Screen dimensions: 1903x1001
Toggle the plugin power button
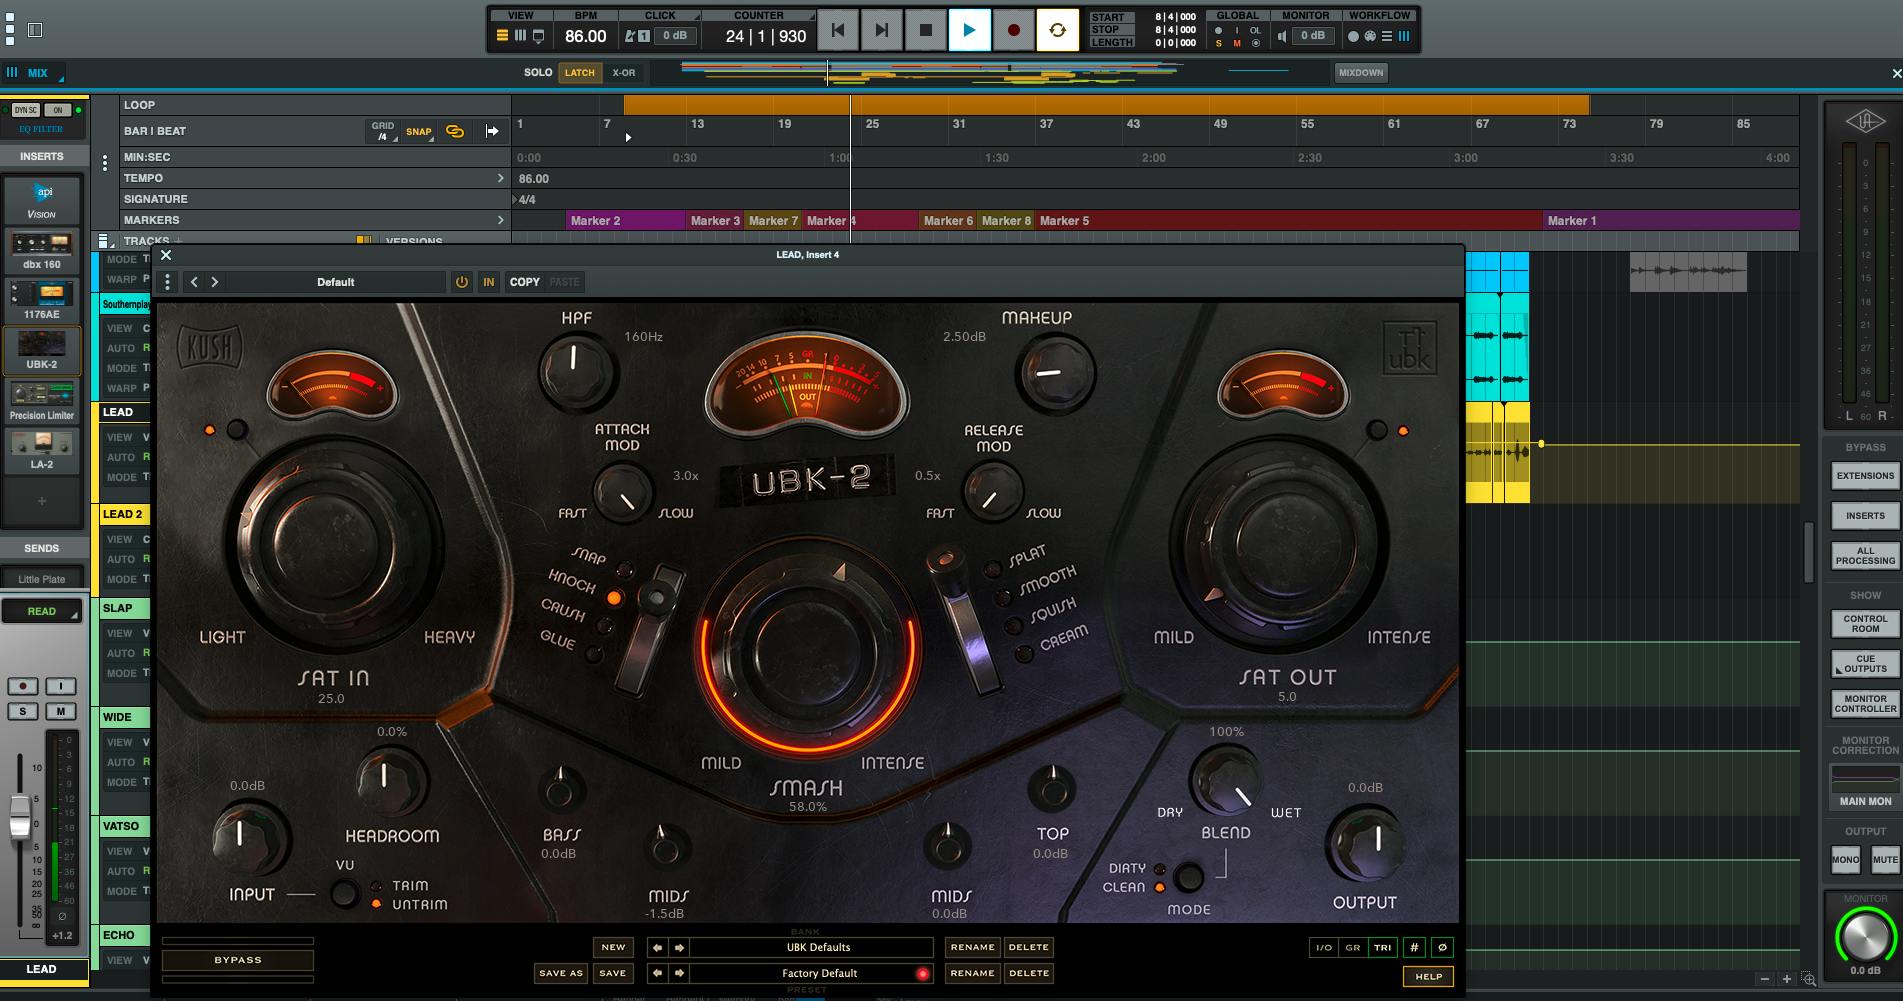462,282
